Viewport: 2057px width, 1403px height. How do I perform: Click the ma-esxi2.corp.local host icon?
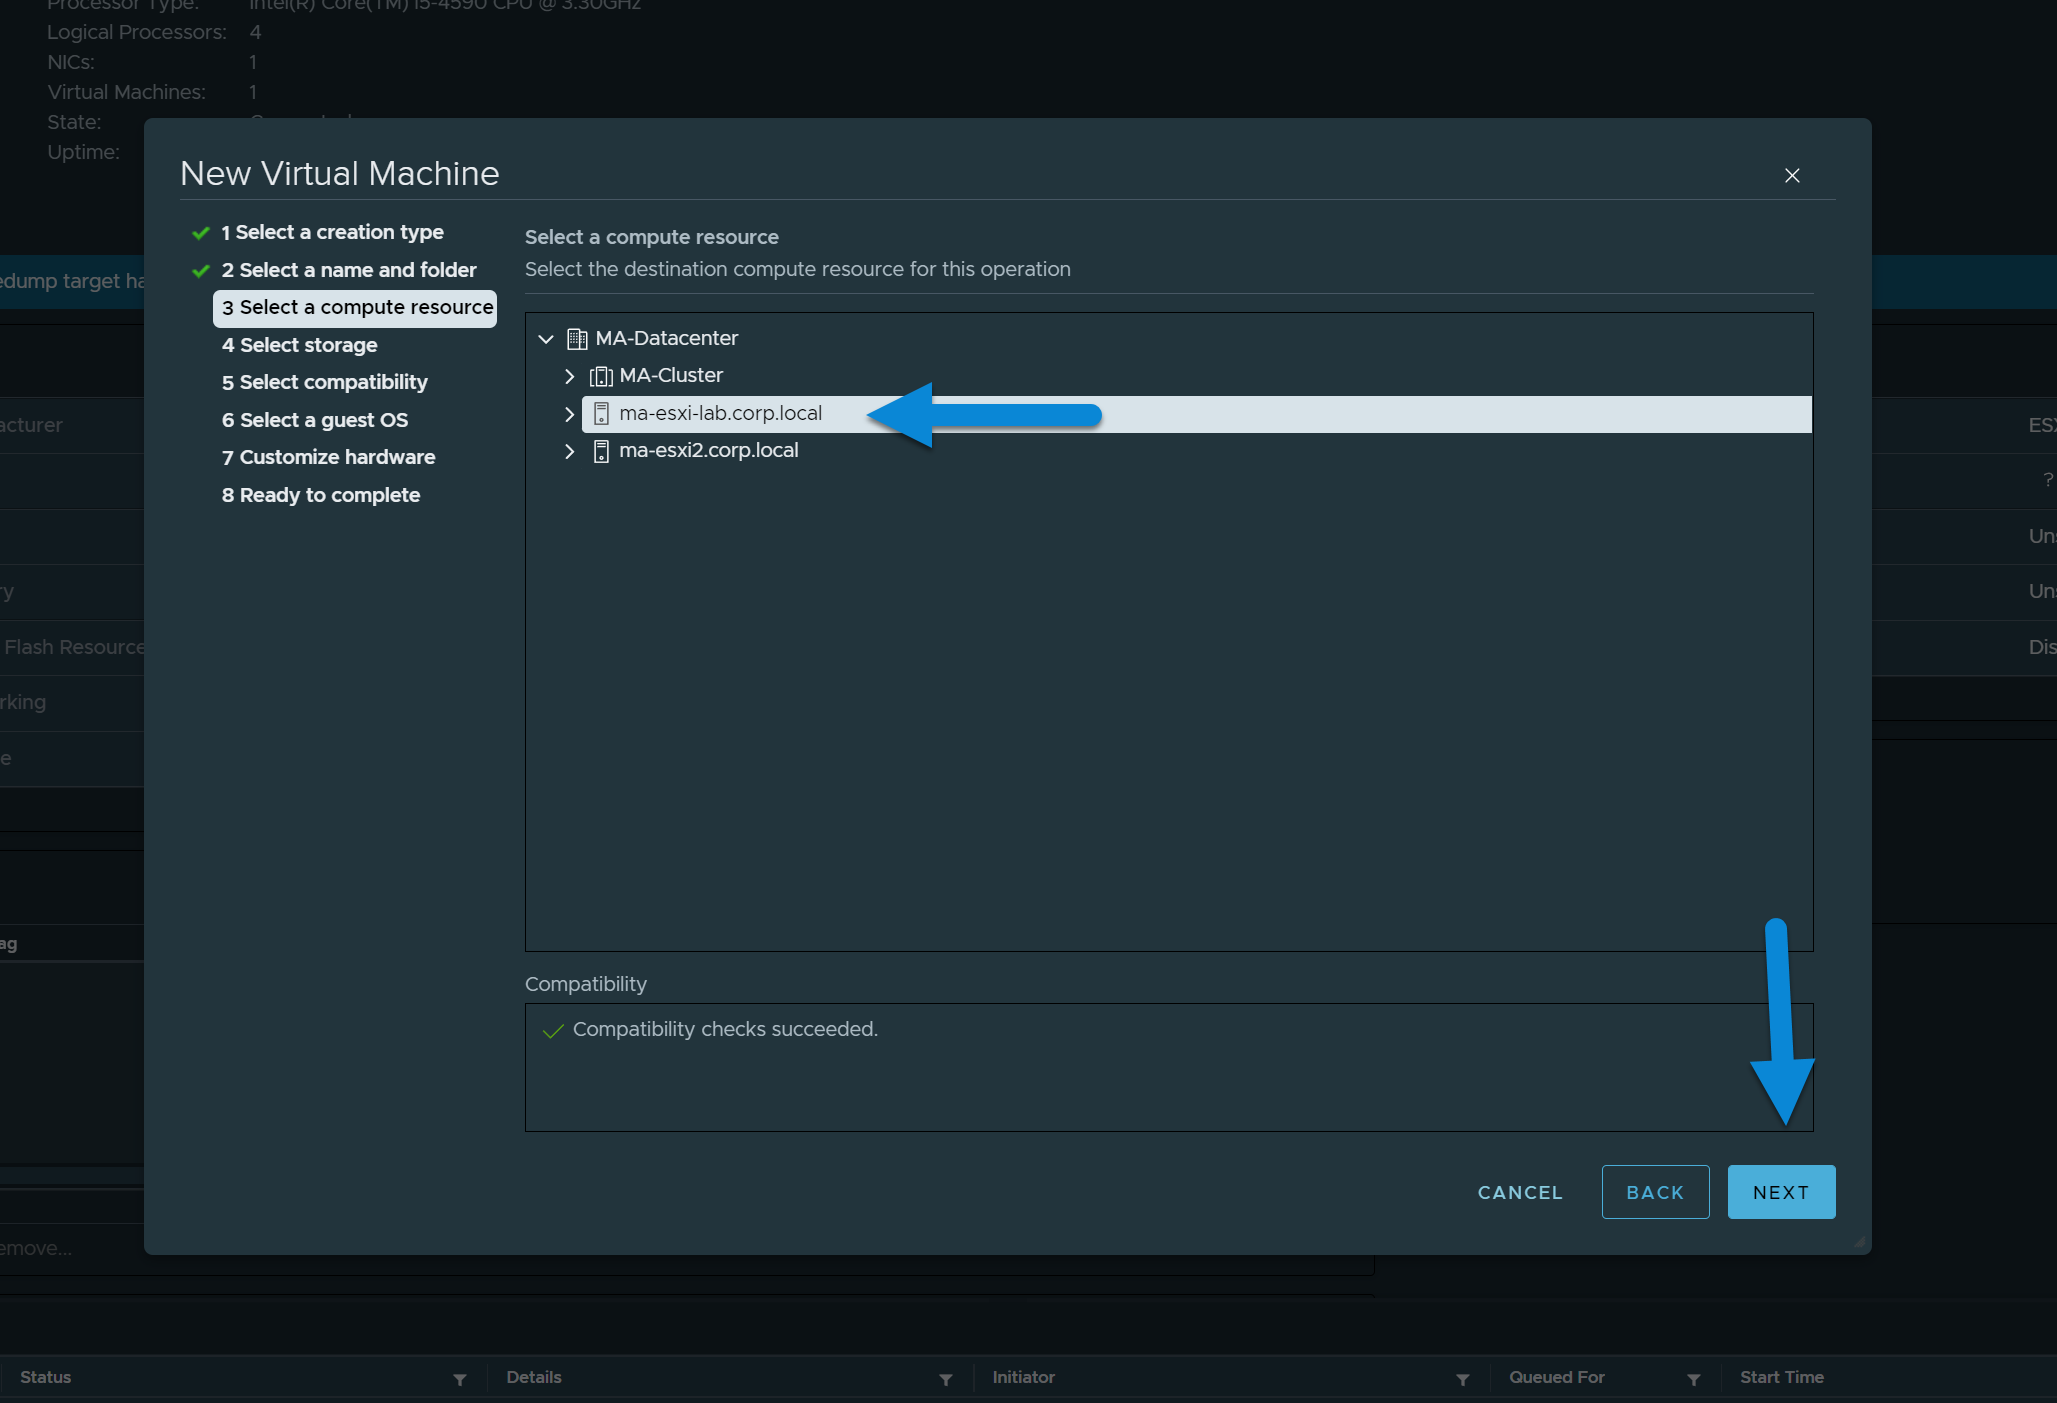[x=601, y=451]
